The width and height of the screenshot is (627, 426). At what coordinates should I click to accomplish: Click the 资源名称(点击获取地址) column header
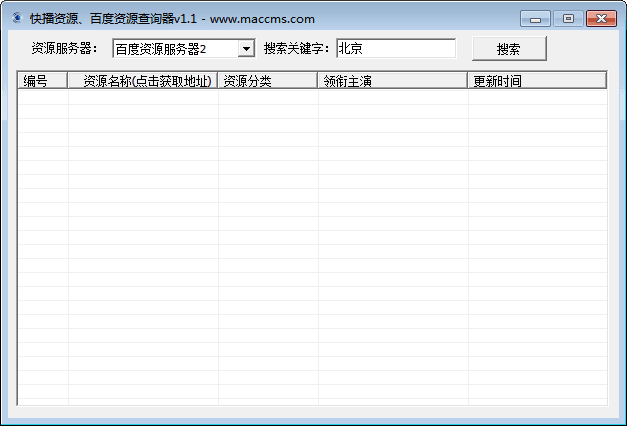coord(143,81)
